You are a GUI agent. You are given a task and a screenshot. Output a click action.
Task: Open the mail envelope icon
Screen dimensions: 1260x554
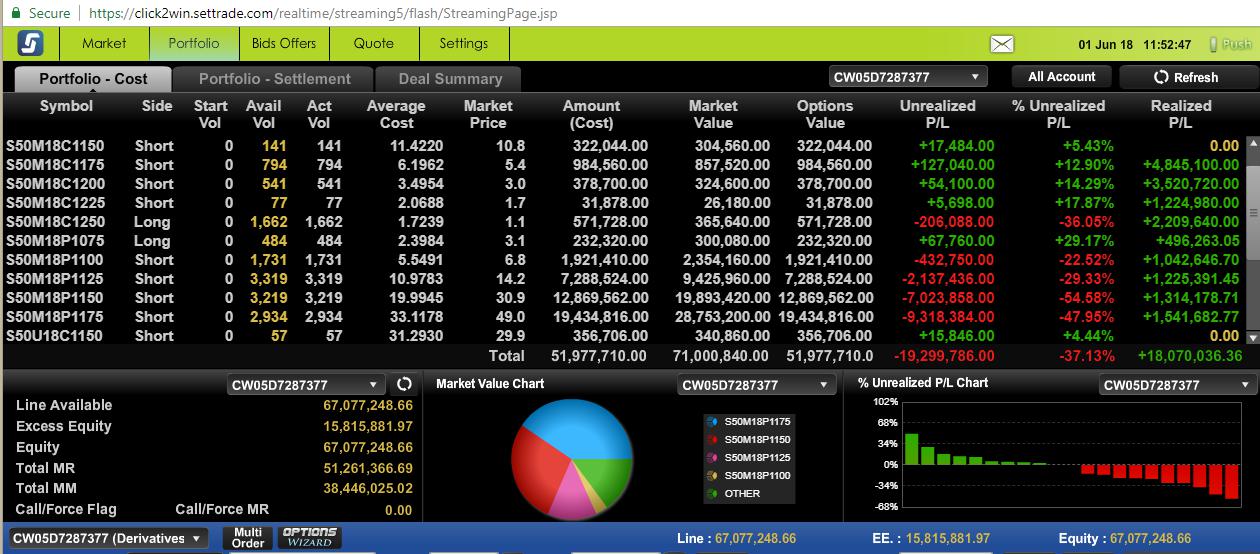(1002, 44)
